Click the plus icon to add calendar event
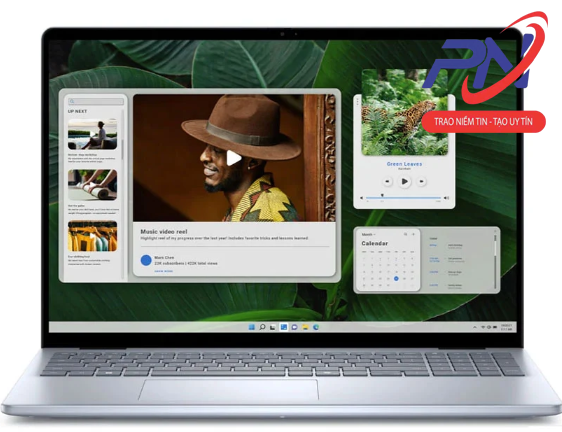Viewport: 562px width, 432px height. [413, 234]
